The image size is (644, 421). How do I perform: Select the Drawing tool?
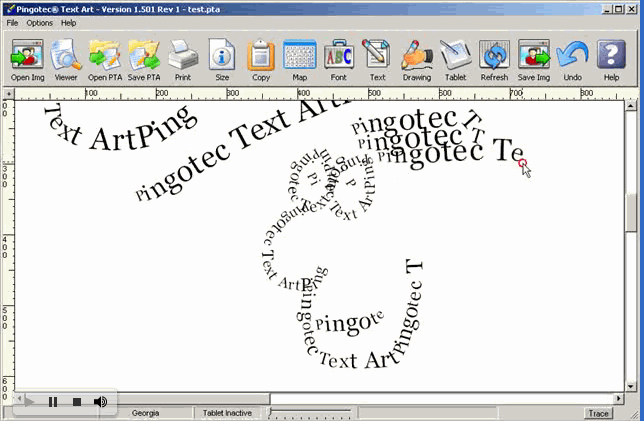click(416, 60)
